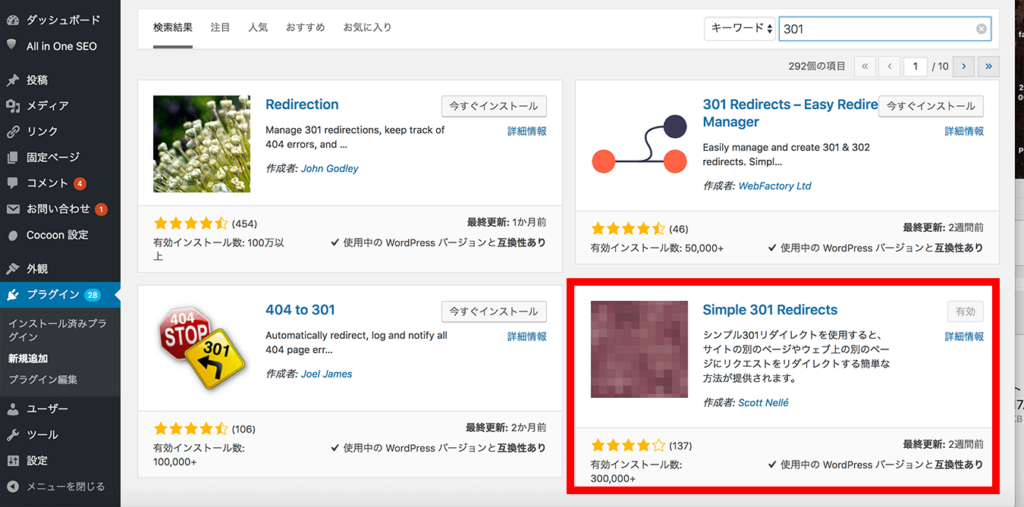Open 詳細情報 for 404 to 301
The height and width of the screenshot is (507, 1024).
[x=527, y=336]
